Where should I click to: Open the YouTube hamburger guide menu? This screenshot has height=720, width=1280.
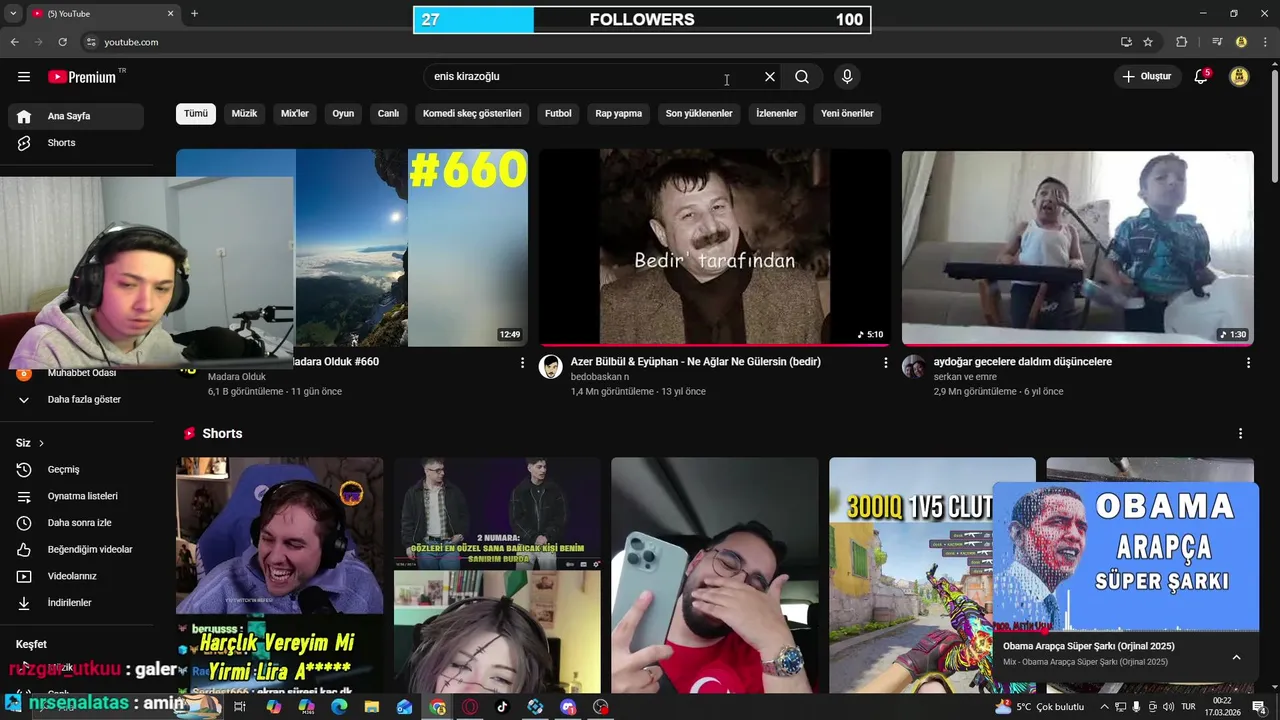[24, 77]
